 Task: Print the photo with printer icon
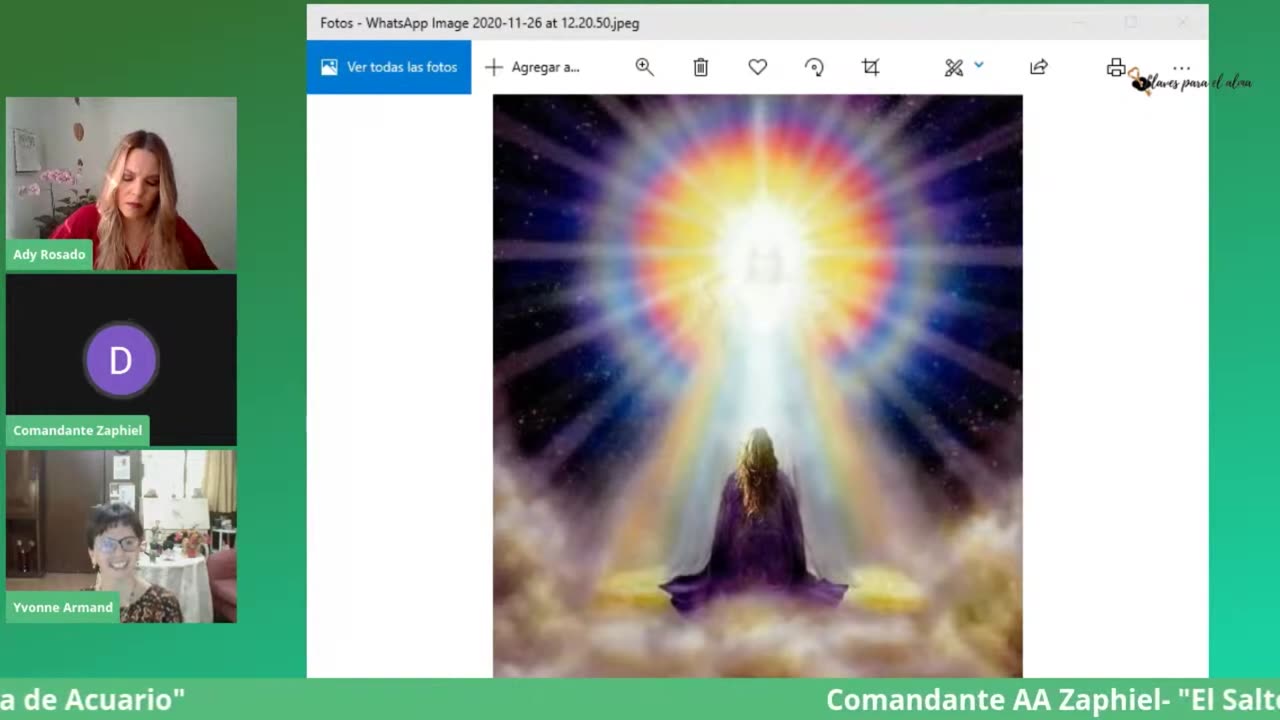1116,67
